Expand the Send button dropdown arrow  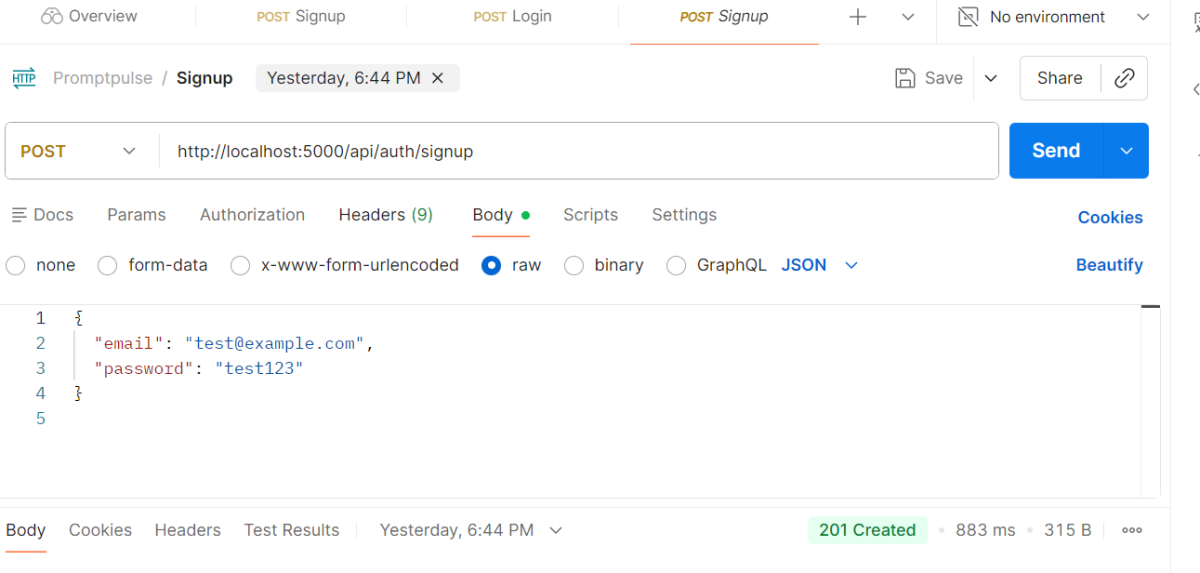pos(1126,151)
